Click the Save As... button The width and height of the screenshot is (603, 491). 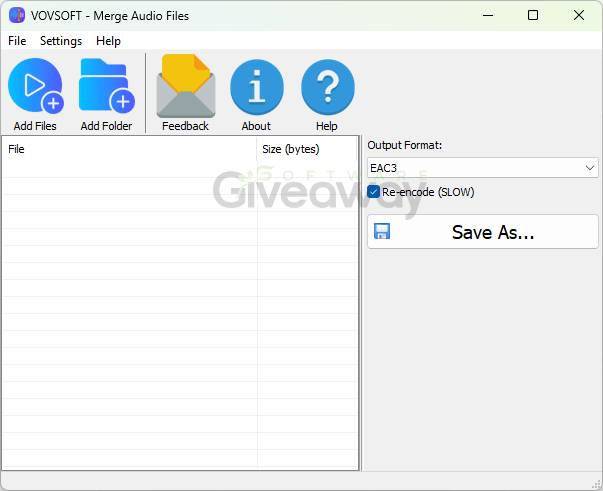coord(483,232)
